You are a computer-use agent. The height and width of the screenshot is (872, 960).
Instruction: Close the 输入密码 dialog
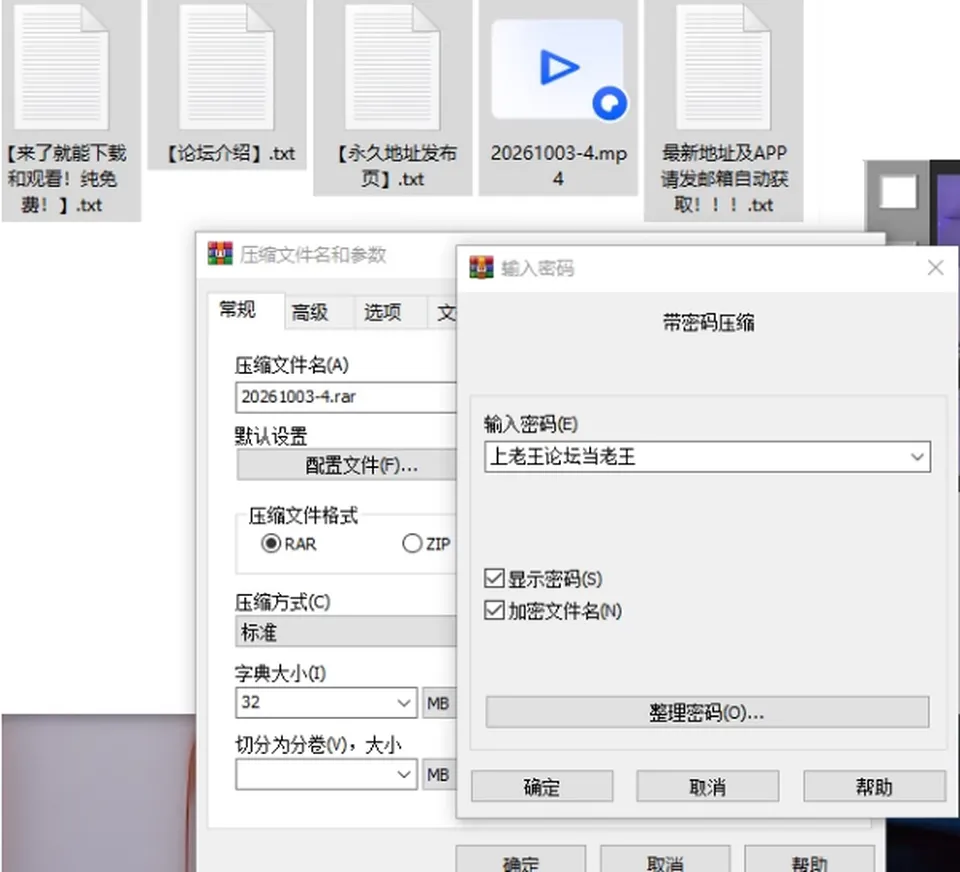point(935,268)
